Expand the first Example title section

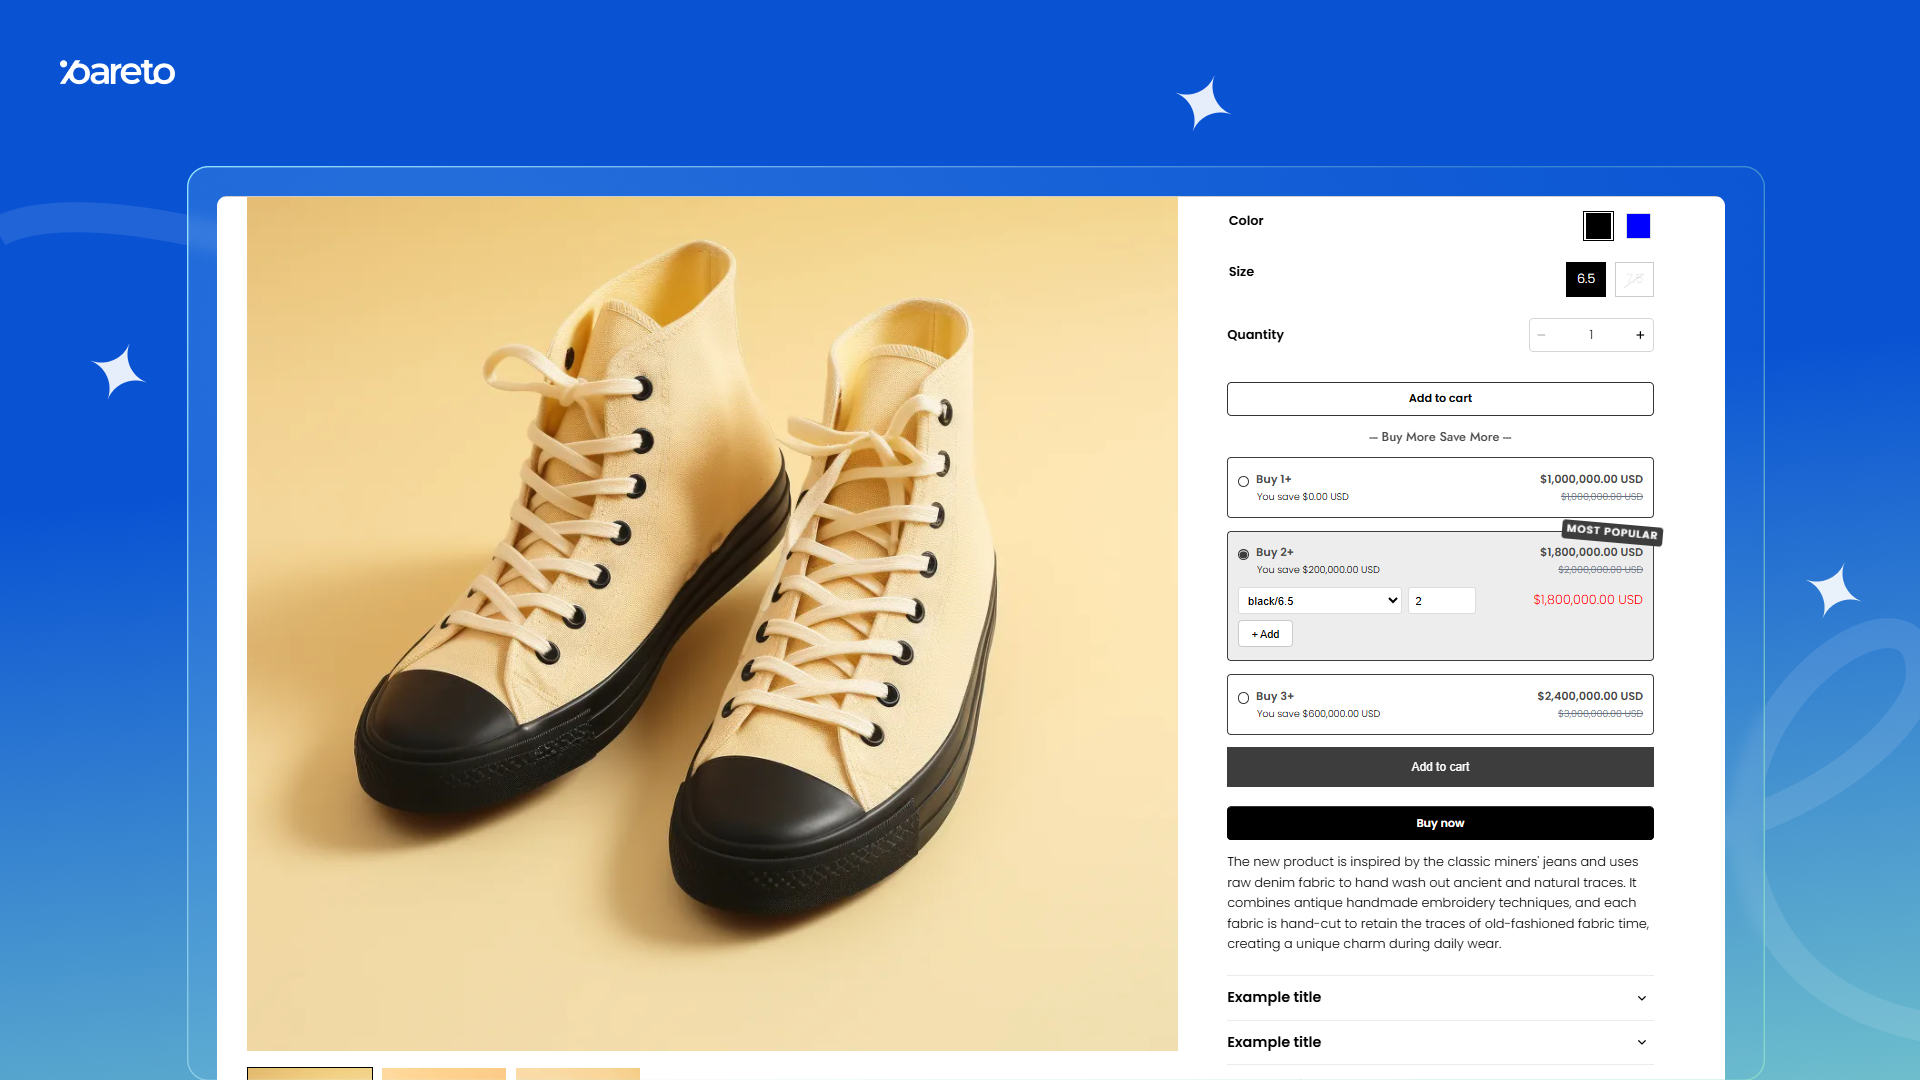click(x=1440, y=997)
